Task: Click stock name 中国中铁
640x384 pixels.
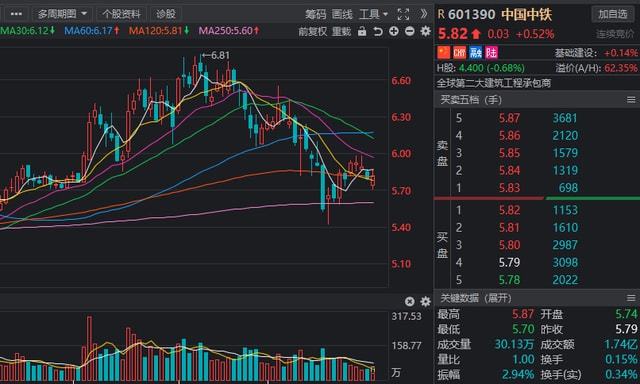Action: 526,14
